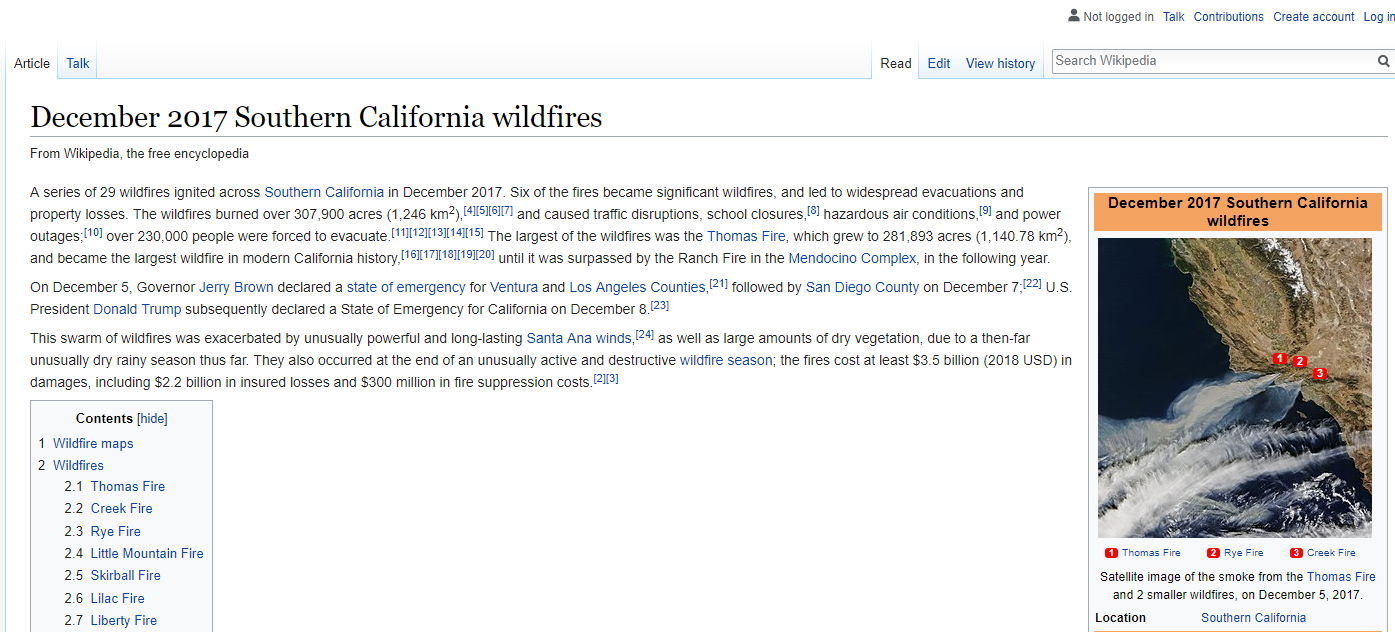
Task: Jump to Lilac Fire subsection
Action: coord(118,599)
